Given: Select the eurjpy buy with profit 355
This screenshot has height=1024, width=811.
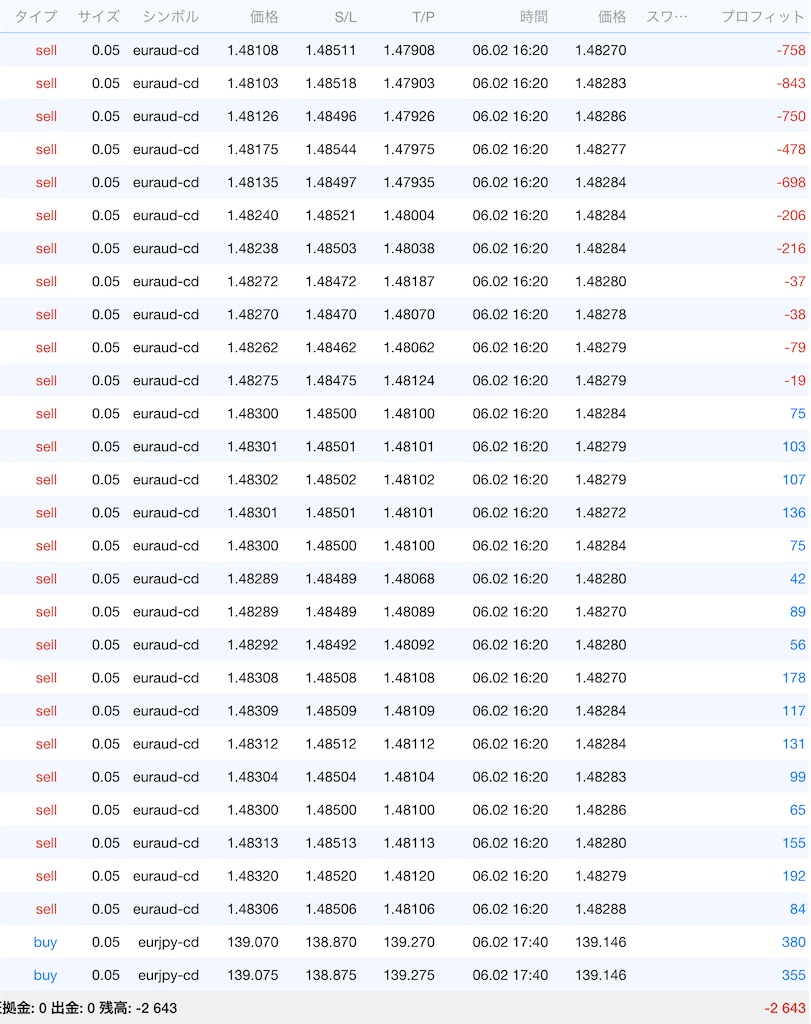Looking at the screenshot, I should point(405,975).
